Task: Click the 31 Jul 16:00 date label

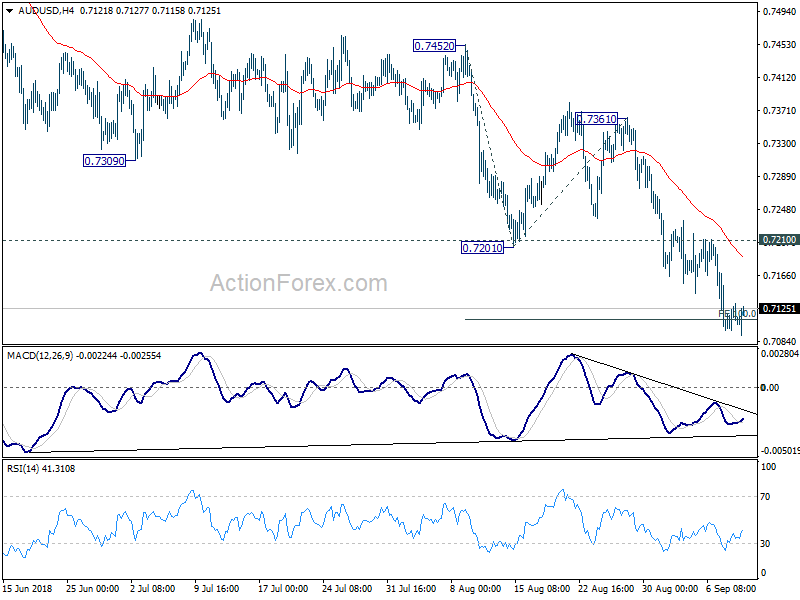Action: (x=411, y=588)
